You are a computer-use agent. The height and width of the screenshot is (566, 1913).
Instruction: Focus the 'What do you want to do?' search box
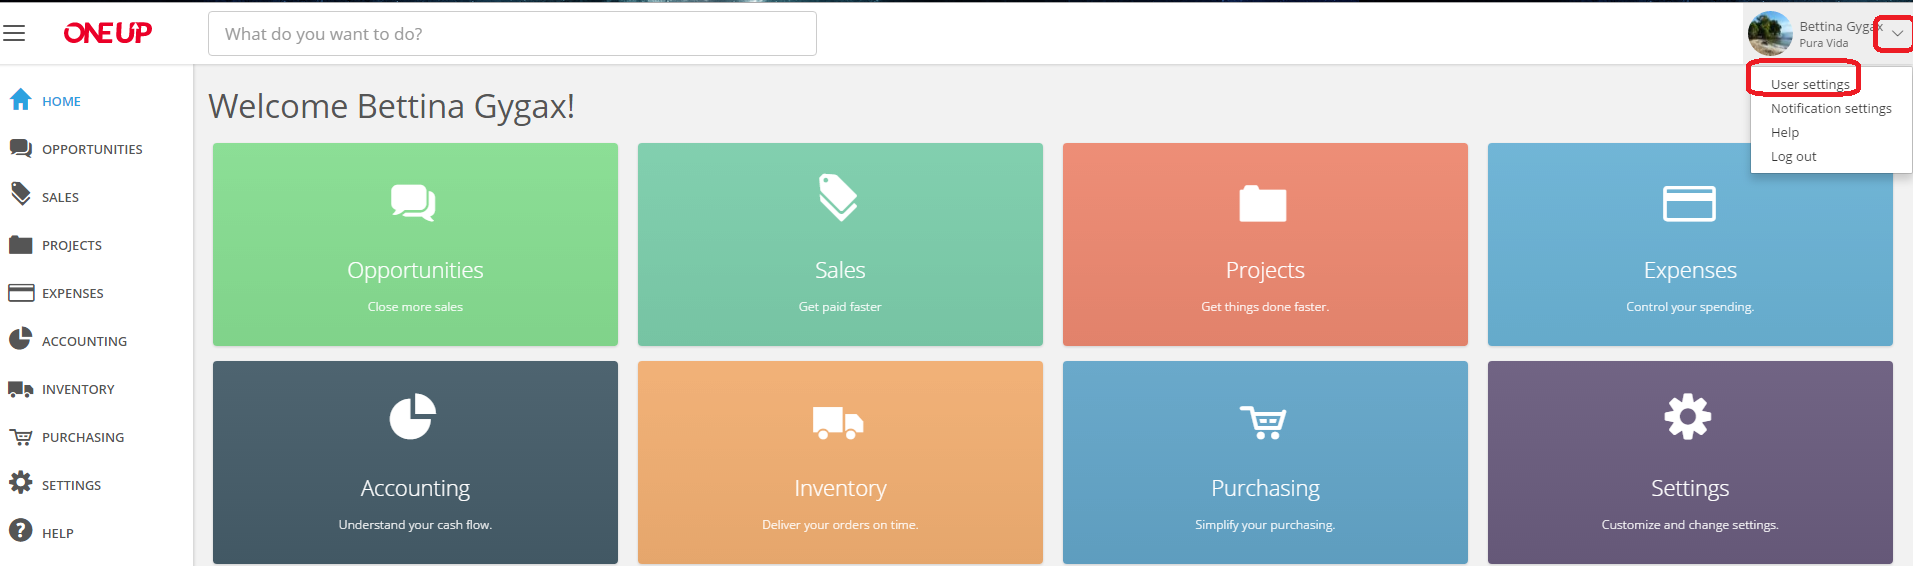coord(512,34)
